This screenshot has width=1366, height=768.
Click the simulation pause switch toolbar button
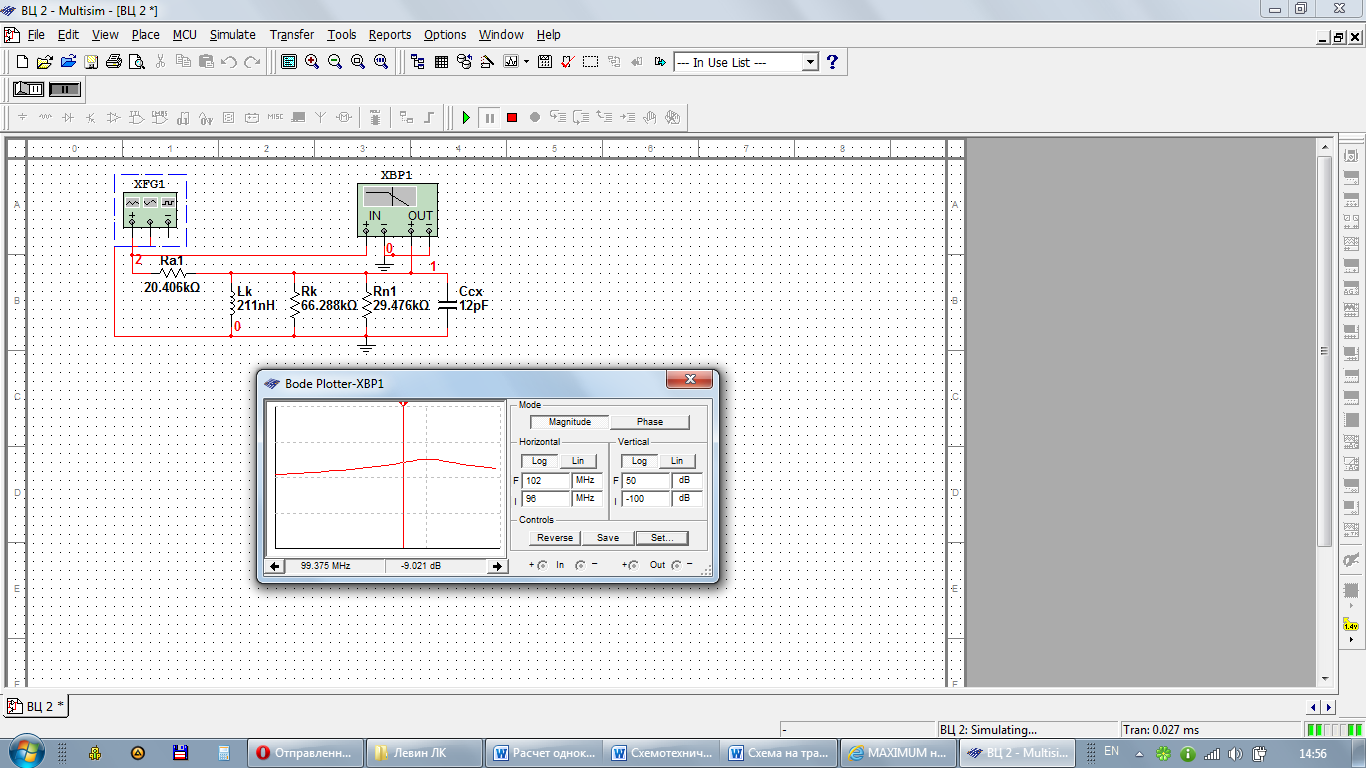coord(64,89)
